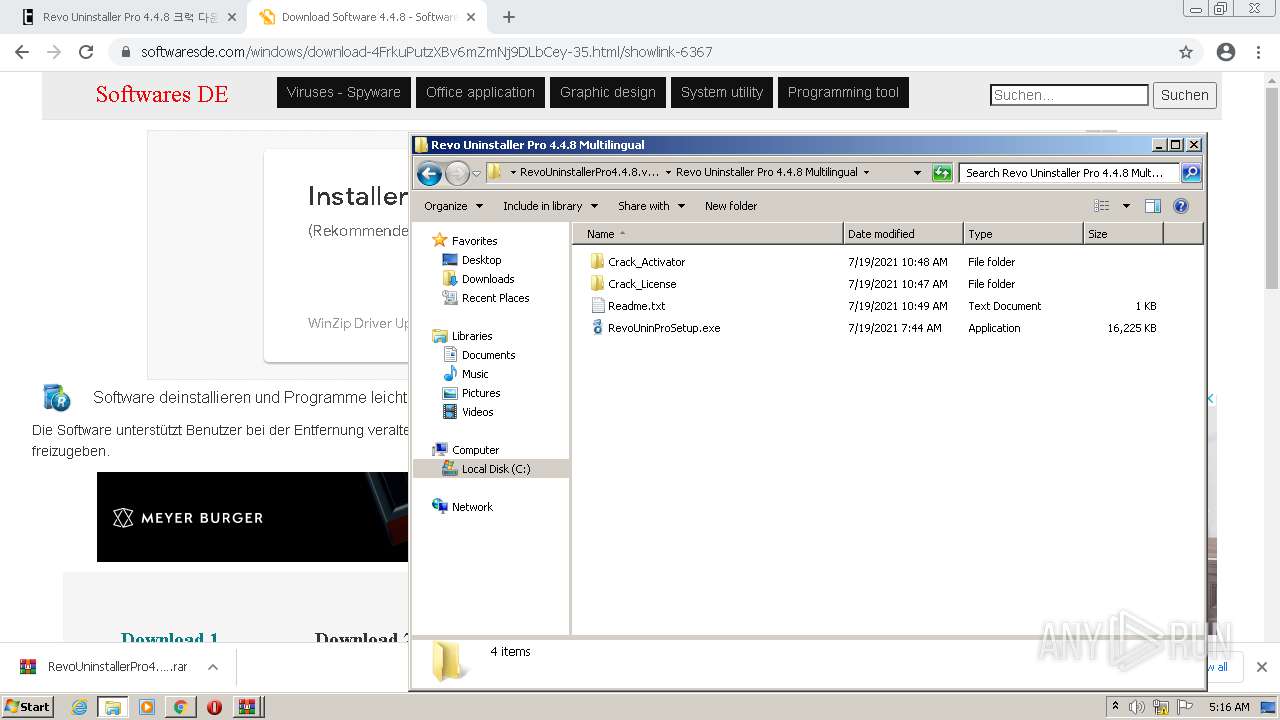Select the Crack_Activator folder

[x=646, y=262]
